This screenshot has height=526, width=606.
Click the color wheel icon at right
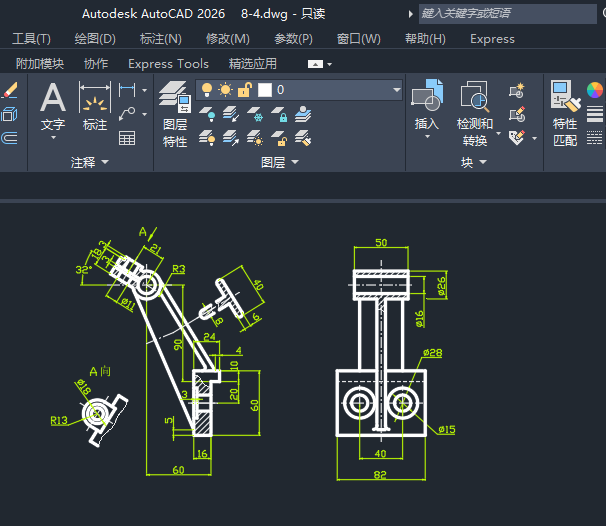(x=595, y=90)
